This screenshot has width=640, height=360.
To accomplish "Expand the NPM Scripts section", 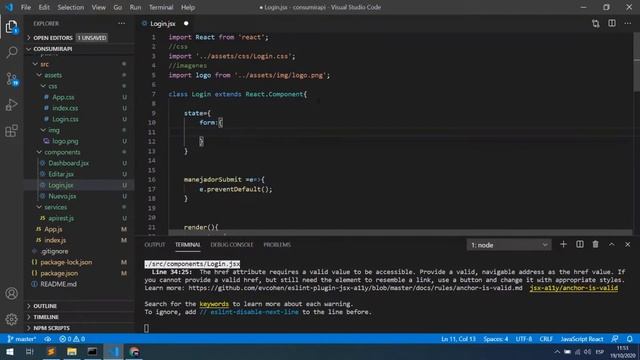I will (80, 328).
